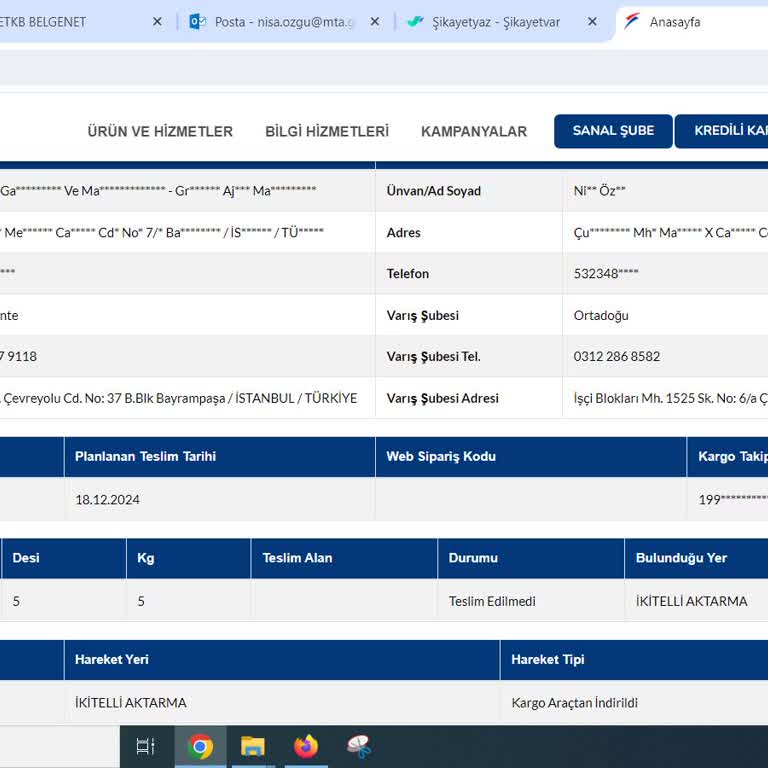Viewport: 768px width, 768px height.
Task: Select arrival branch phone 0312 286 8582
Action: click(x=617, y=356)
